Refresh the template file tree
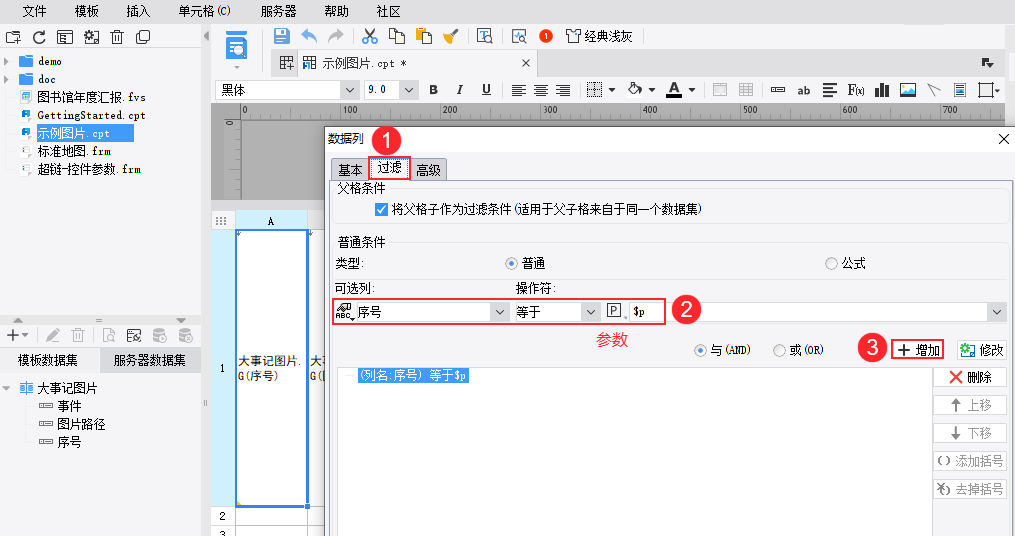Image resolution: width=1015 pixels, height=536 pixels. coord(39,37)
